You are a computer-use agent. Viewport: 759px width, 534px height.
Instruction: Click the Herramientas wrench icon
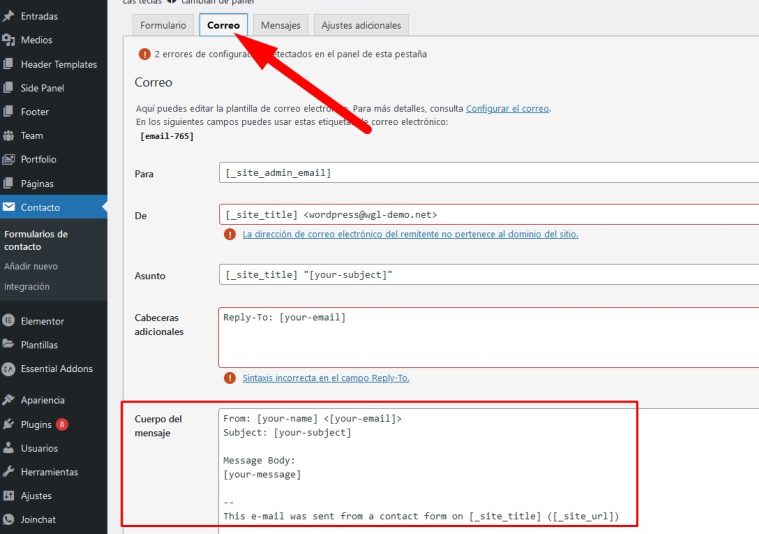(x=9, y=472)
